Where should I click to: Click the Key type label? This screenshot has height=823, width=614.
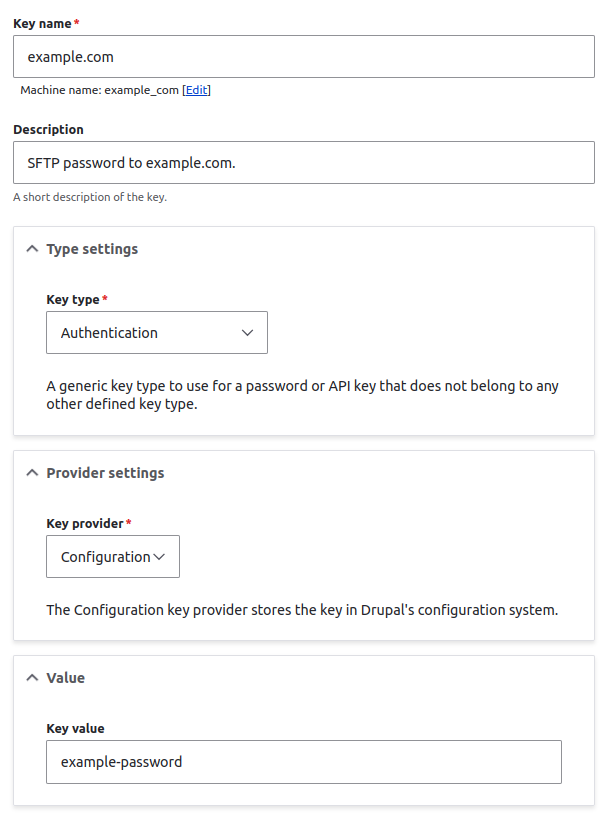[72, 299]
